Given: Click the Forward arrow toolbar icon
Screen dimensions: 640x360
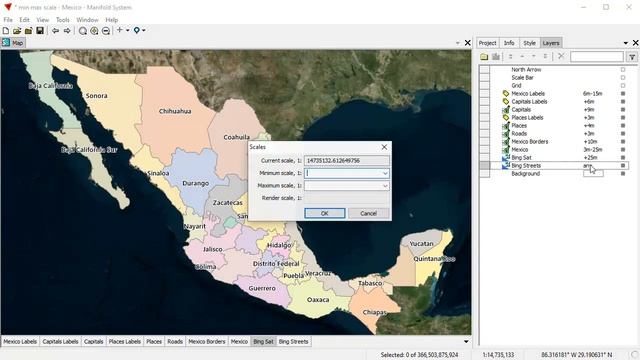Looking at the screenshot, I should pyautogui.click(x=67, y=31).
